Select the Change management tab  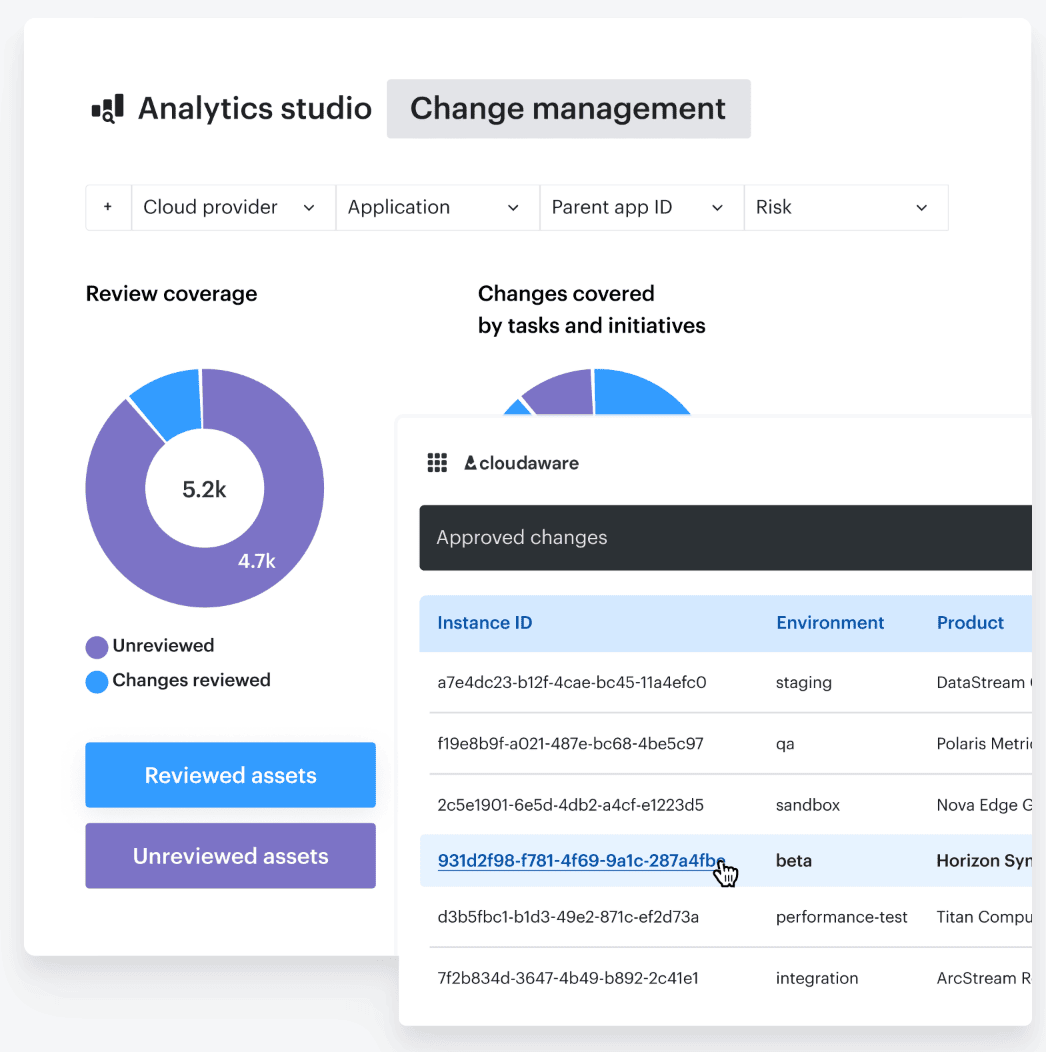[568, 109]
